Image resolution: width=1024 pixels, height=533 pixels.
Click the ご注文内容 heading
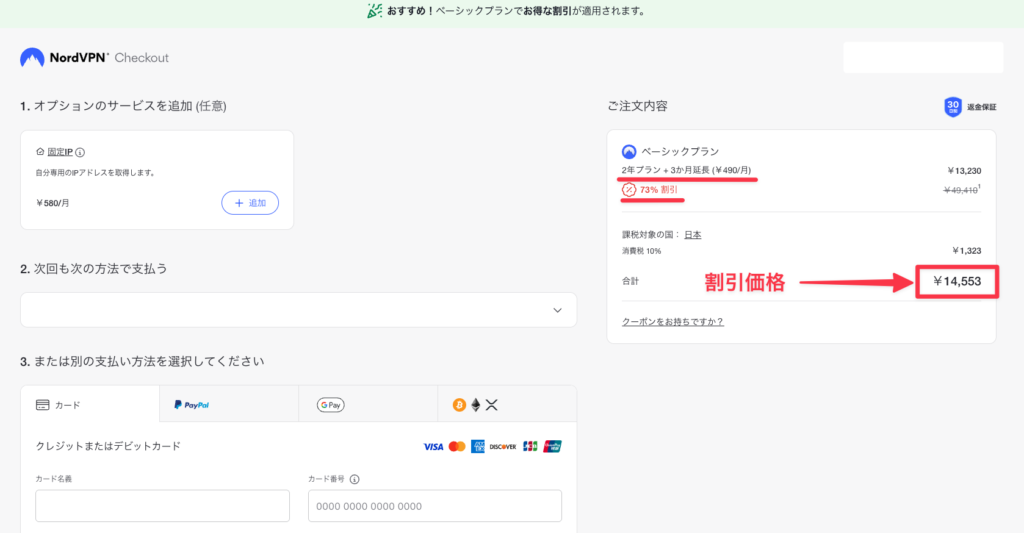coord(637,106)
